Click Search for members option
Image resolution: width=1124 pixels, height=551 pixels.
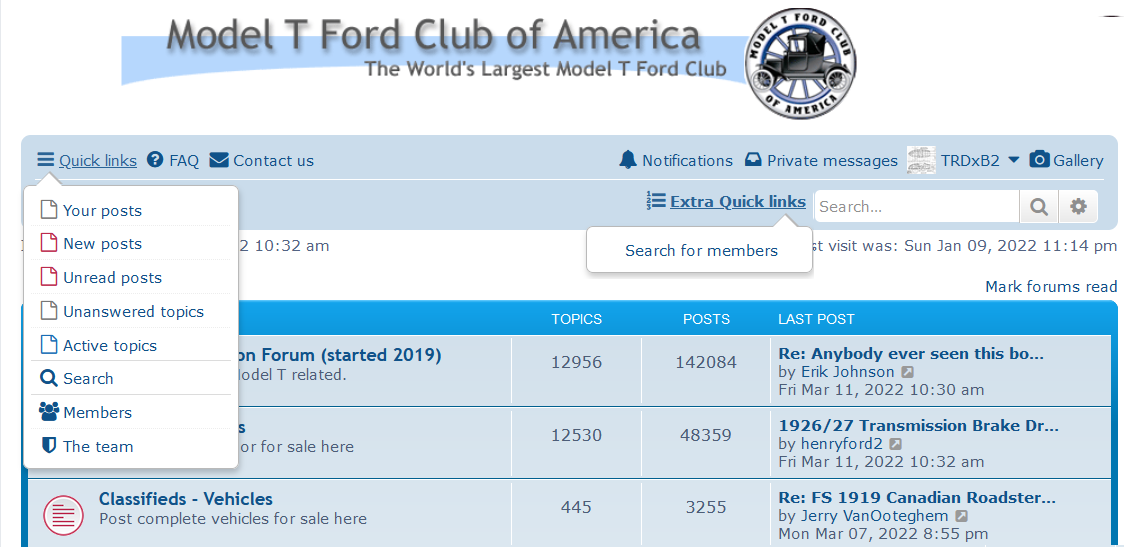[701, 251]
